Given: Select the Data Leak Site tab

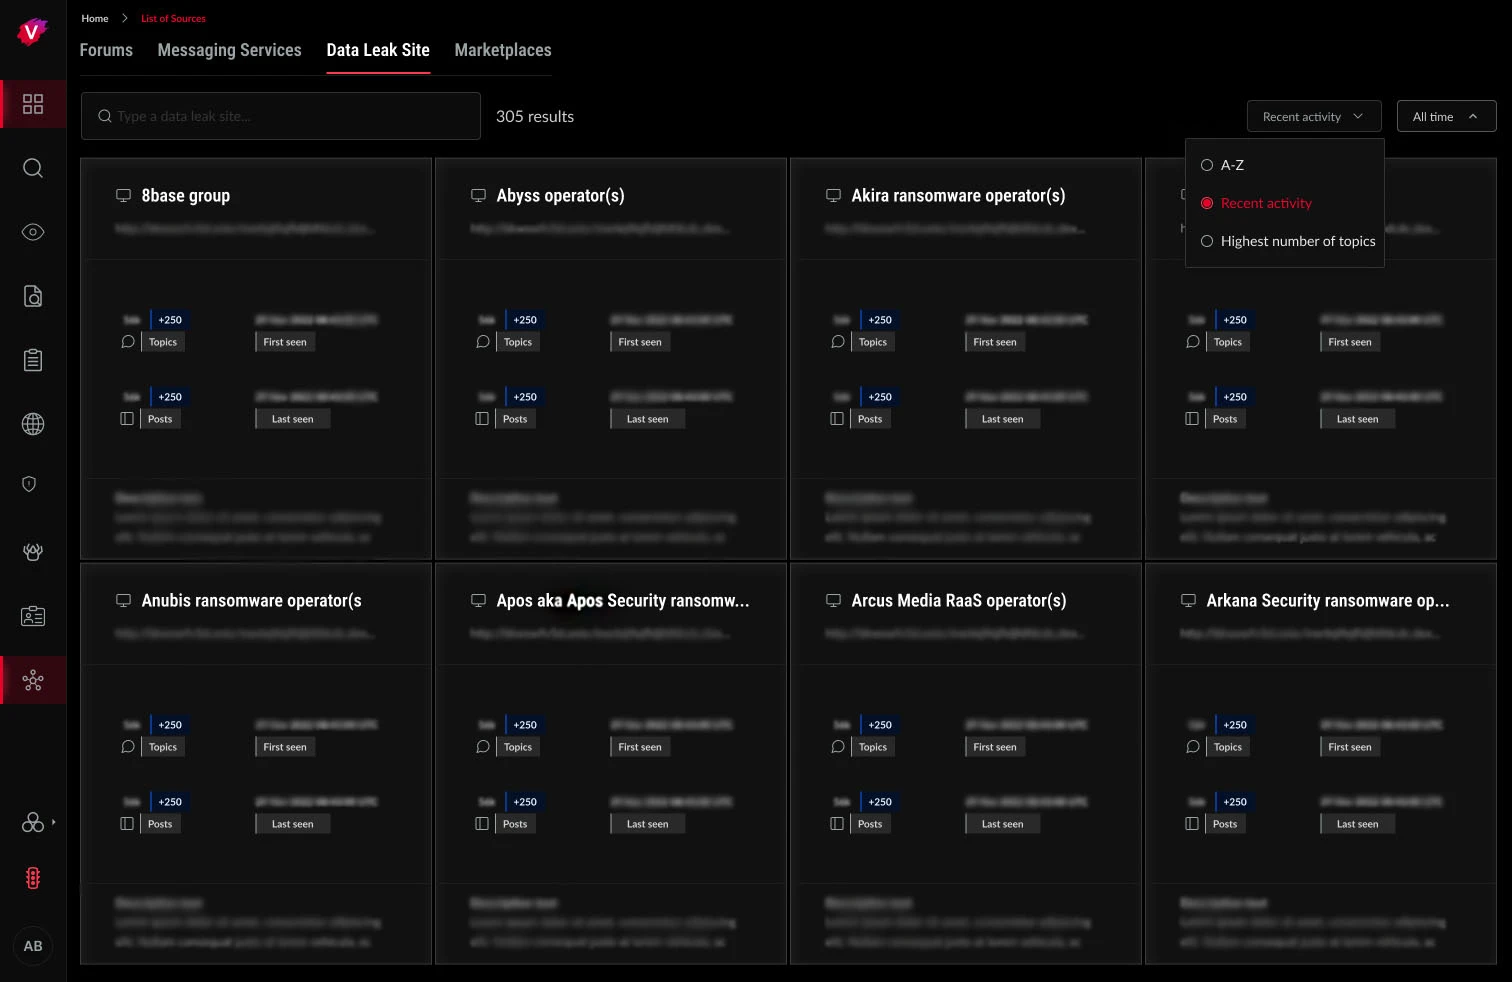Looking at the screenshot, I should pos(378,50).
